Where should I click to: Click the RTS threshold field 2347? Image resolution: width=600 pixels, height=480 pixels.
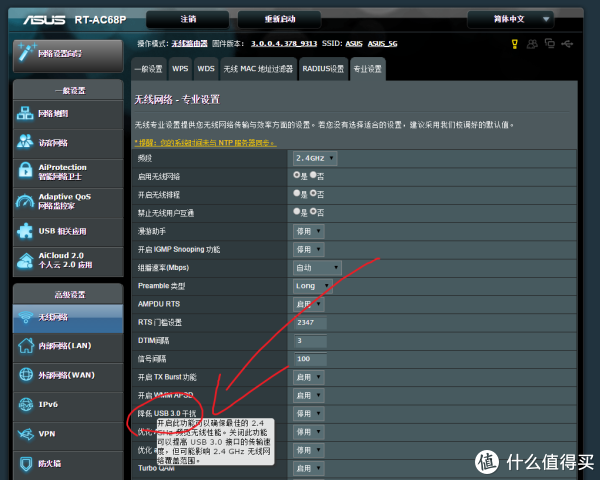click(310, 322)
